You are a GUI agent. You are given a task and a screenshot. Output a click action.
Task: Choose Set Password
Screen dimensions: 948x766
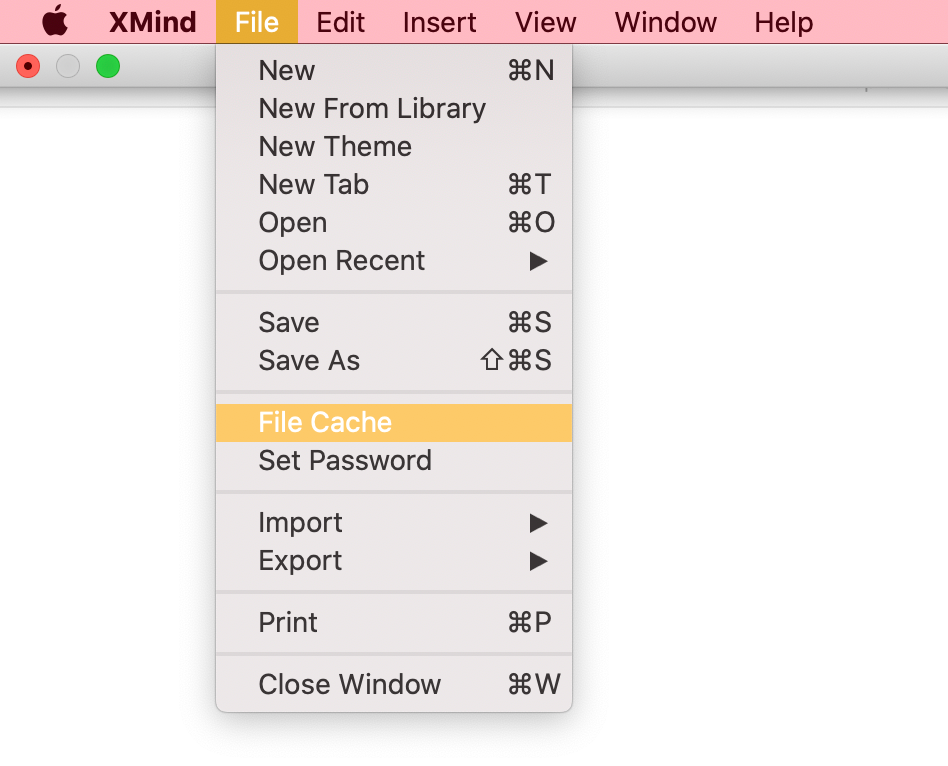pyautogui.click(x=394, y=461)
